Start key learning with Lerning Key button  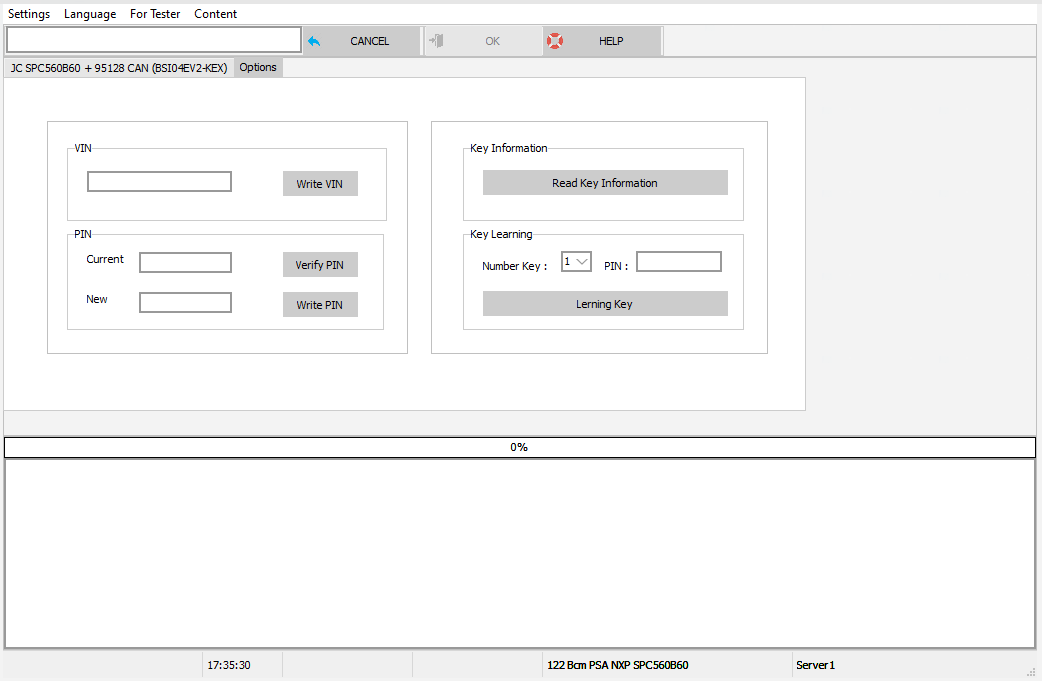pos(605,303)
